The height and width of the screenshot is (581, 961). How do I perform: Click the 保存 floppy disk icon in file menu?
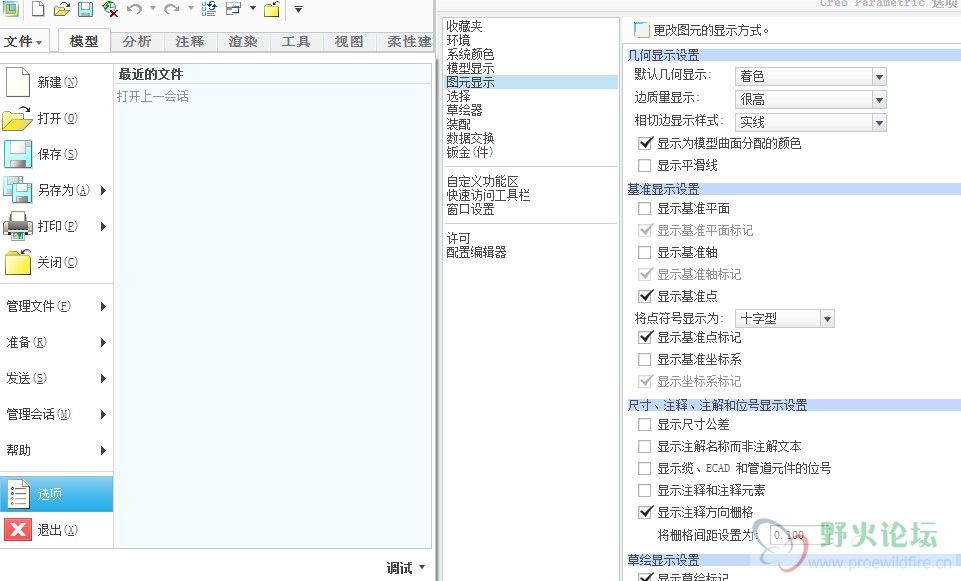coord(18,154)
